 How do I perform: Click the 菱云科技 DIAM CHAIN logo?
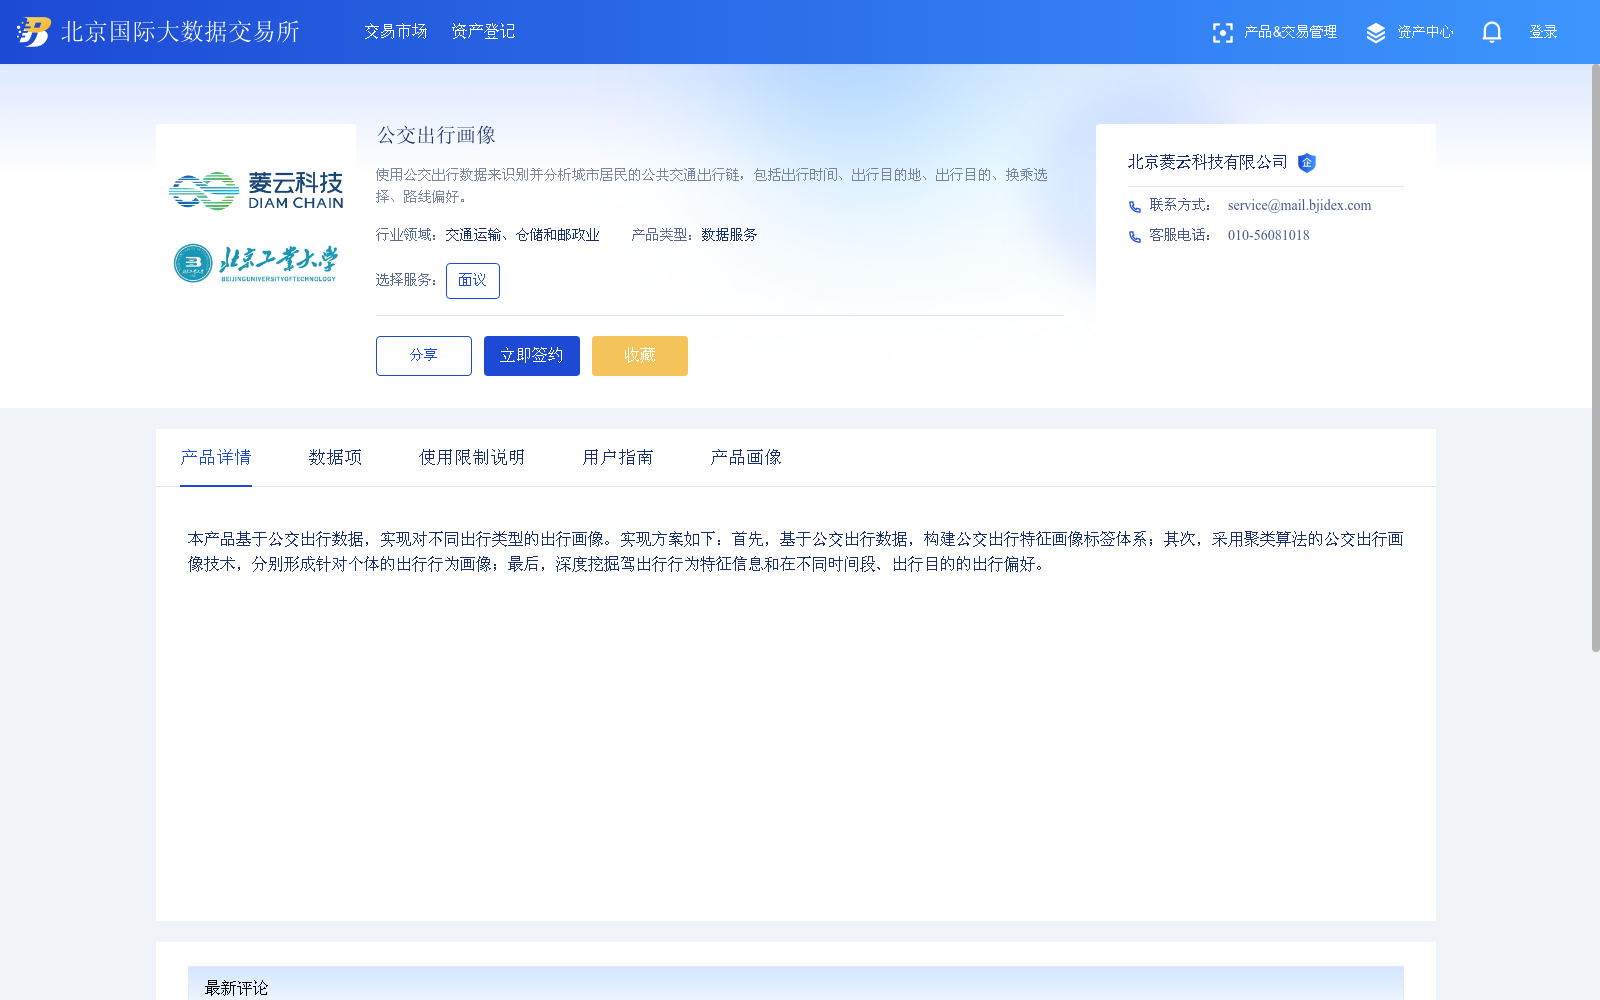pyautogui.click(x=256, y=190)
